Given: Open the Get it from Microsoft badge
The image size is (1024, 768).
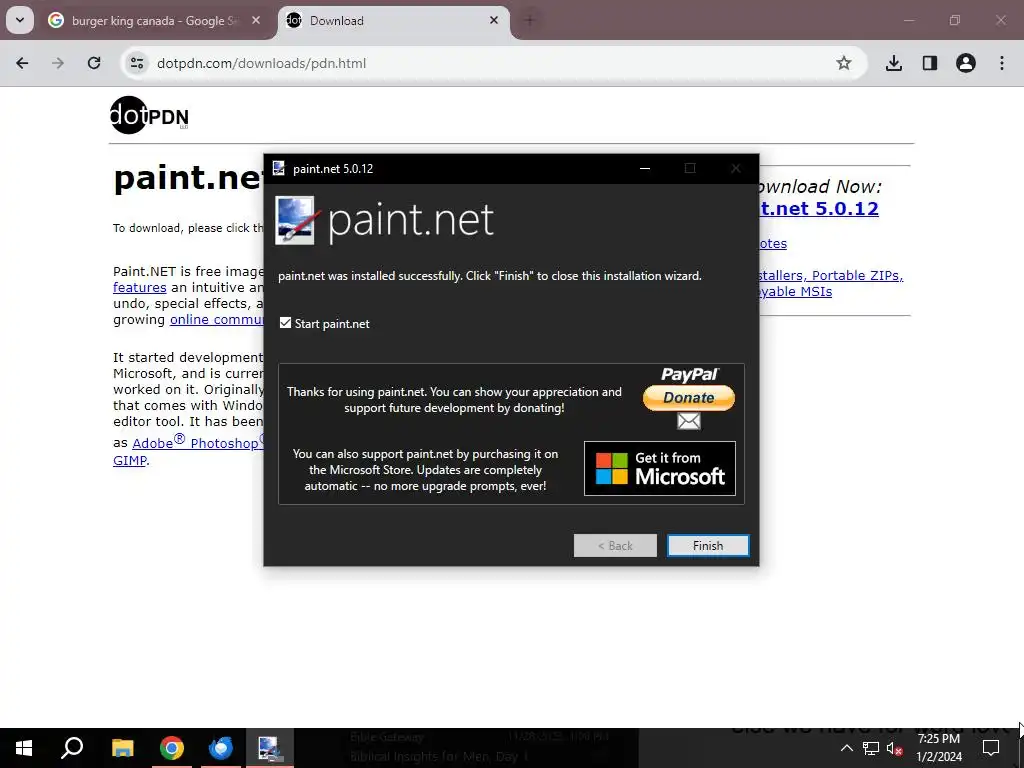Looking at the screenshot, I should [660, 468].
